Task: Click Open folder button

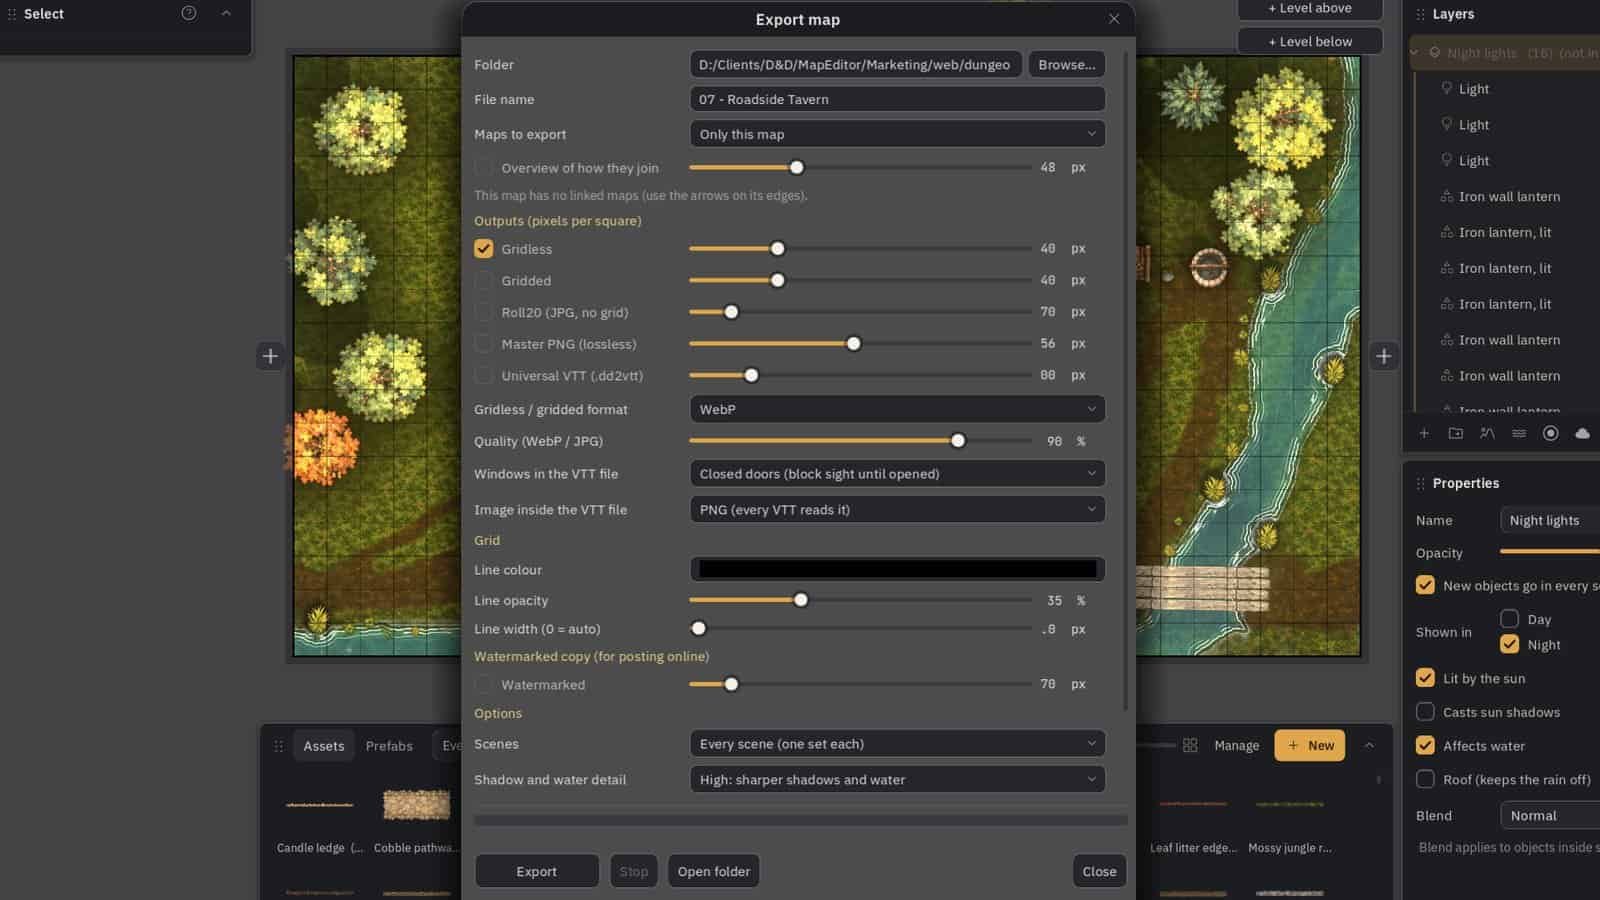Action: point(714,871)
